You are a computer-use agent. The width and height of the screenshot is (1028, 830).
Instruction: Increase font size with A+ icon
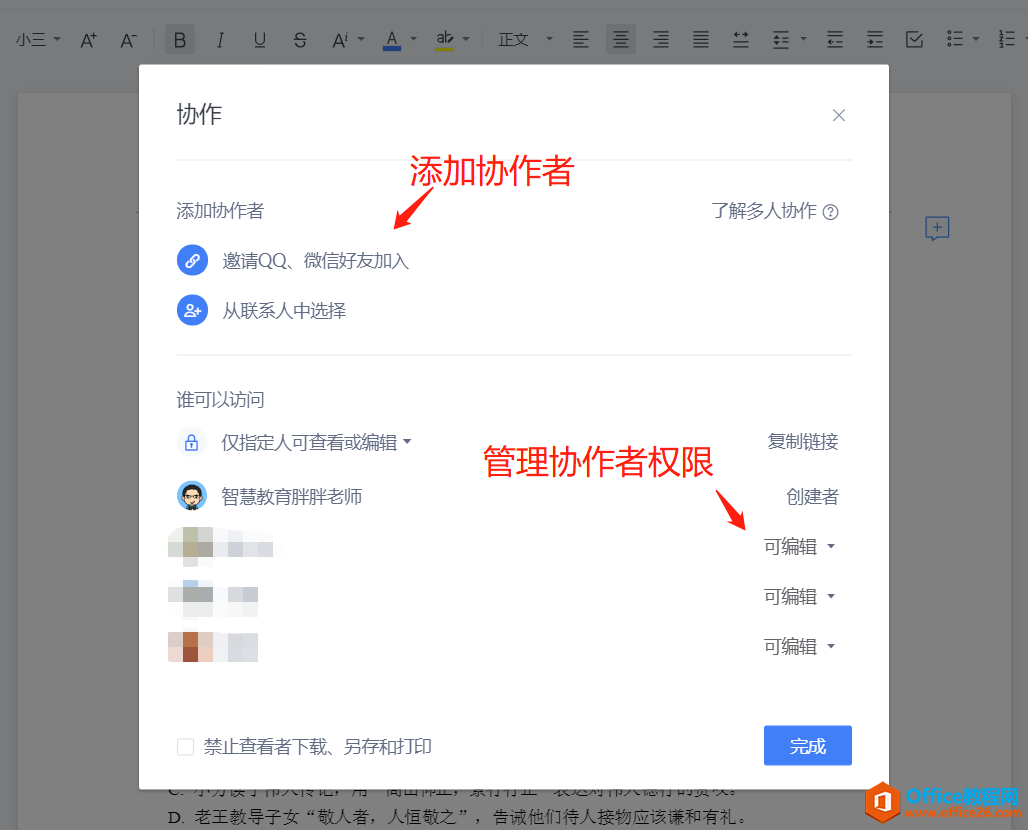(x=89, y=40)
